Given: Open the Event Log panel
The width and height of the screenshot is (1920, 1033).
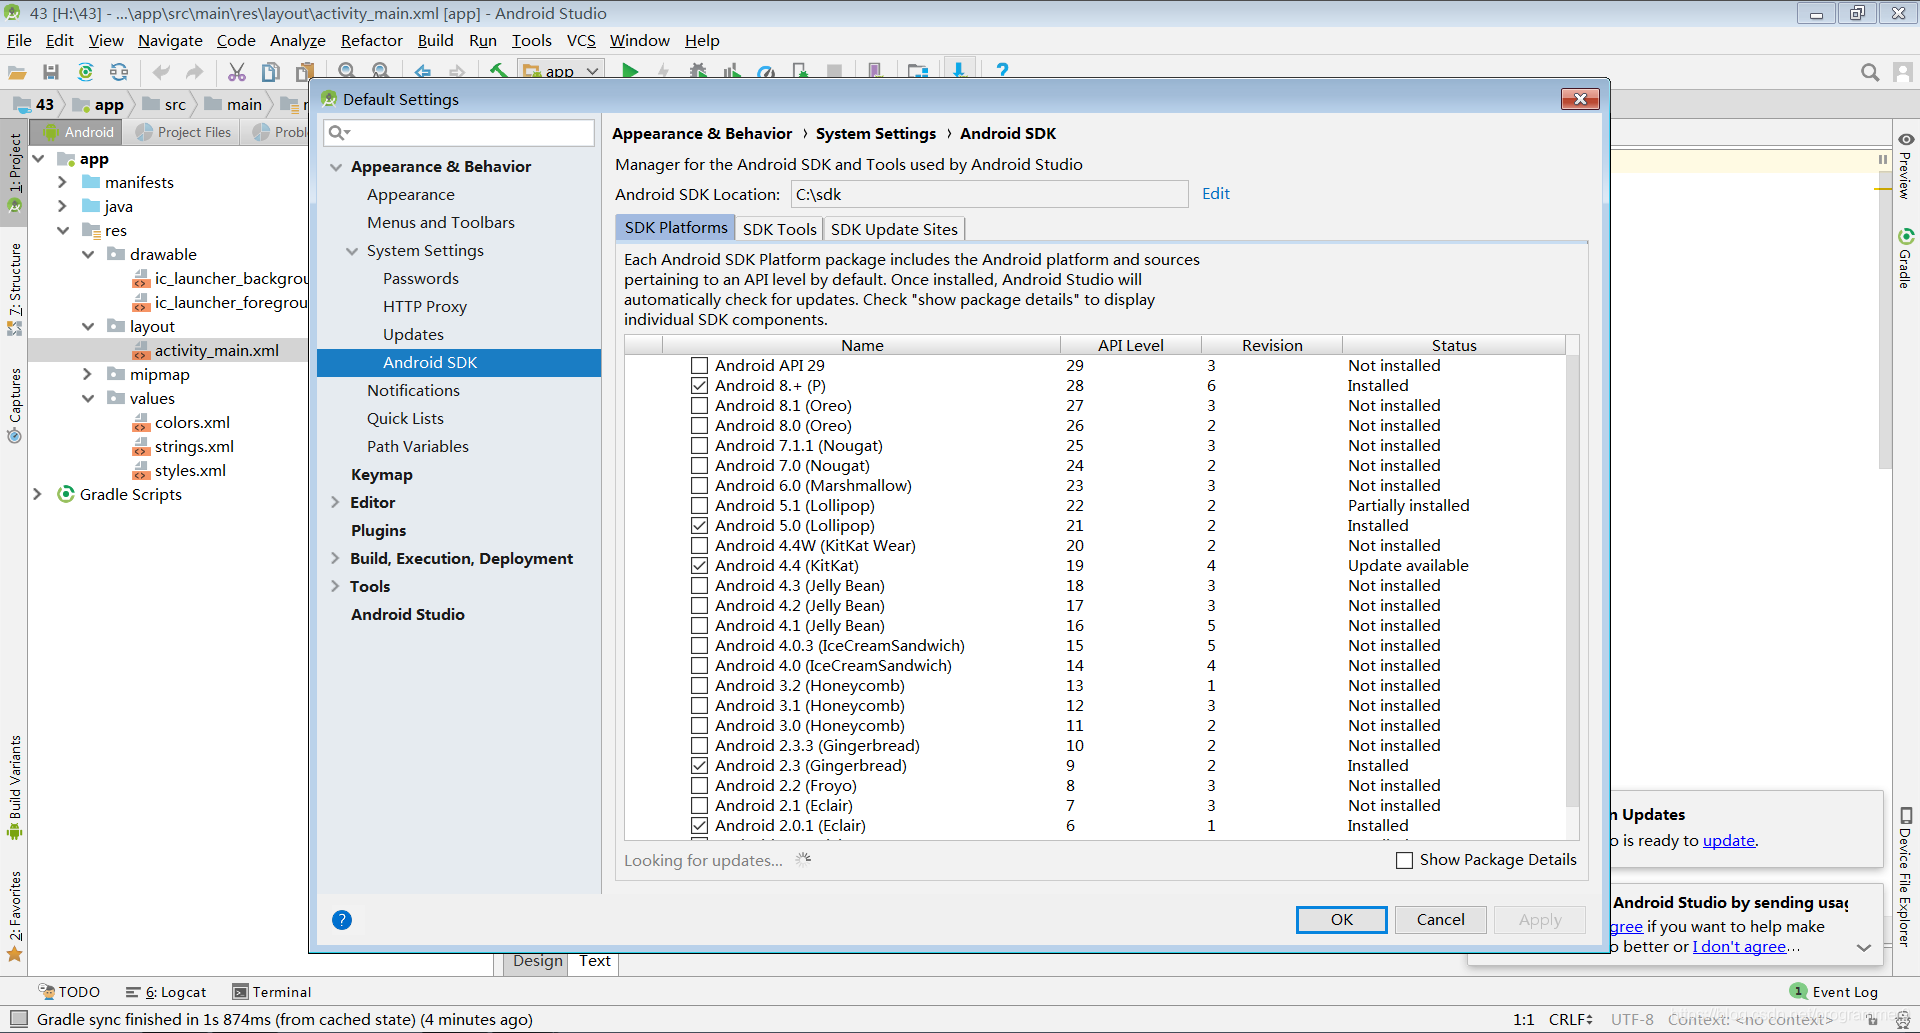Looking at the screenshot, I should point(1834,992).
